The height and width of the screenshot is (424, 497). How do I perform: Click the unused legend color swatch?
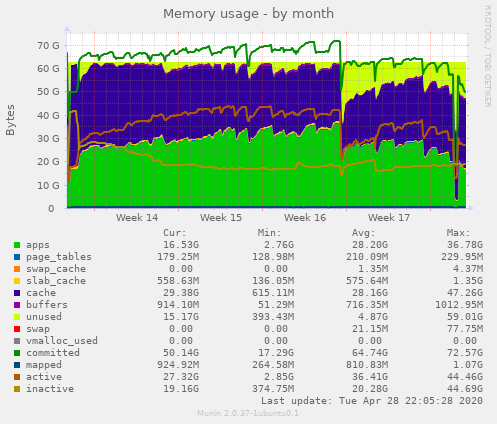[17, 317]
